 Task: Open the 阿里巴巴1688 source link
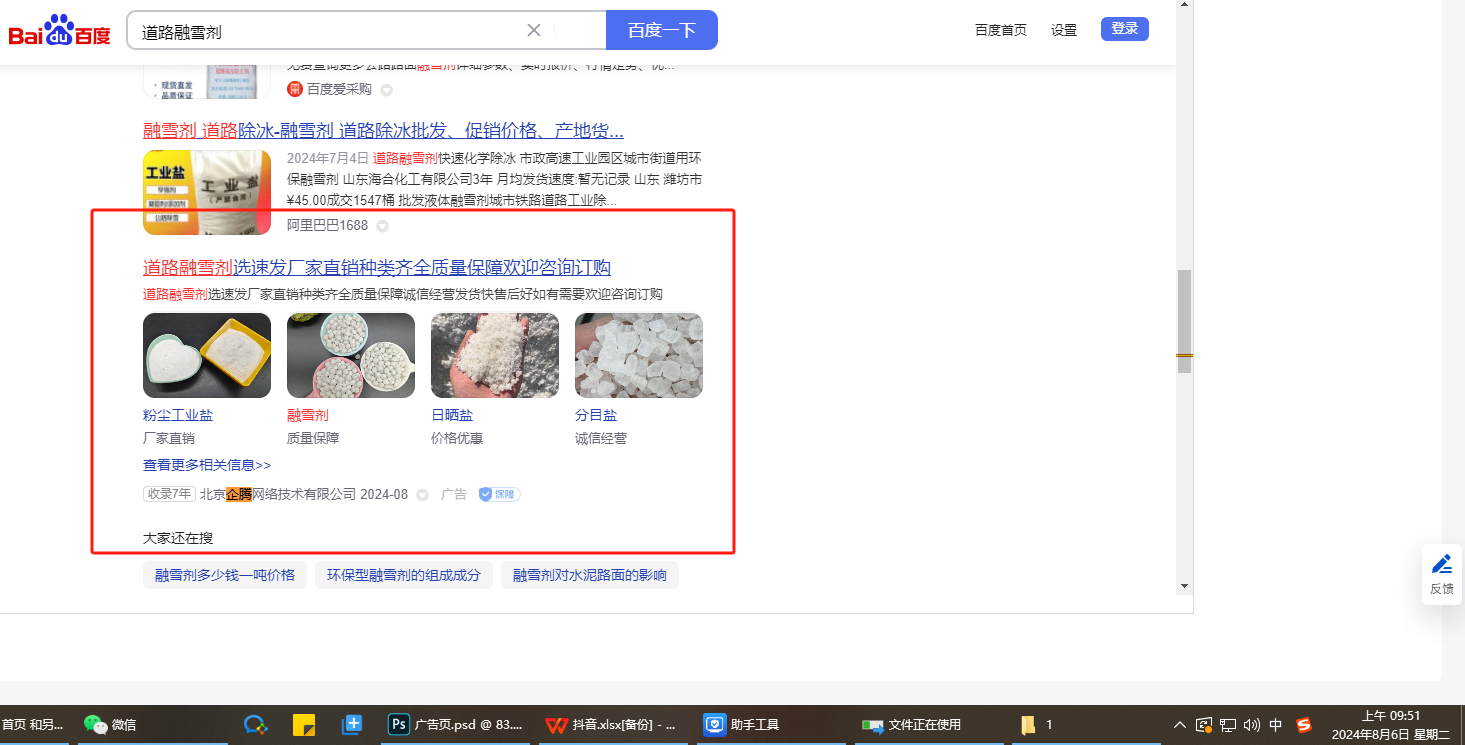(x=327, y=225)
